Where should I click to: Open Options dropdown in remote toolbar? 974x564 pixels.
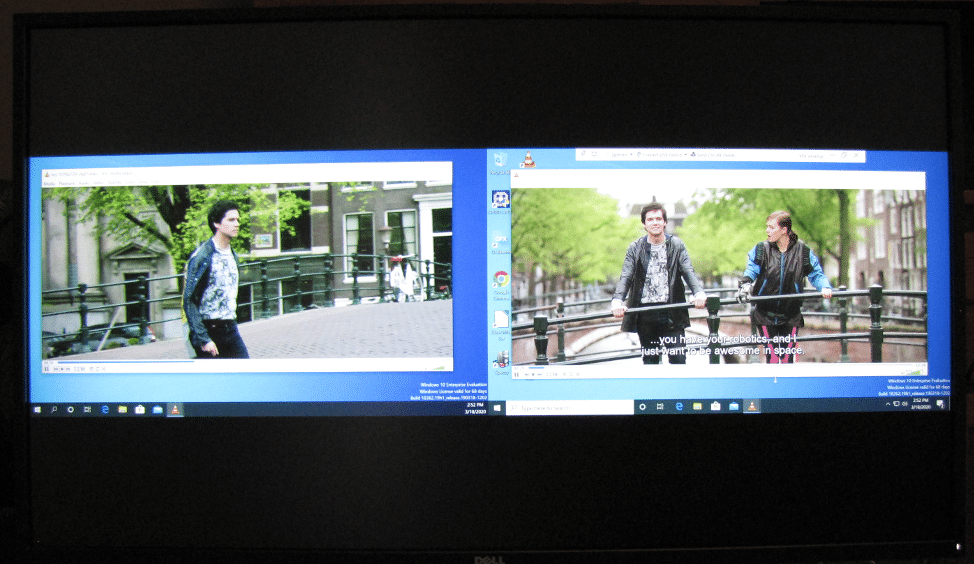(622, 155)
